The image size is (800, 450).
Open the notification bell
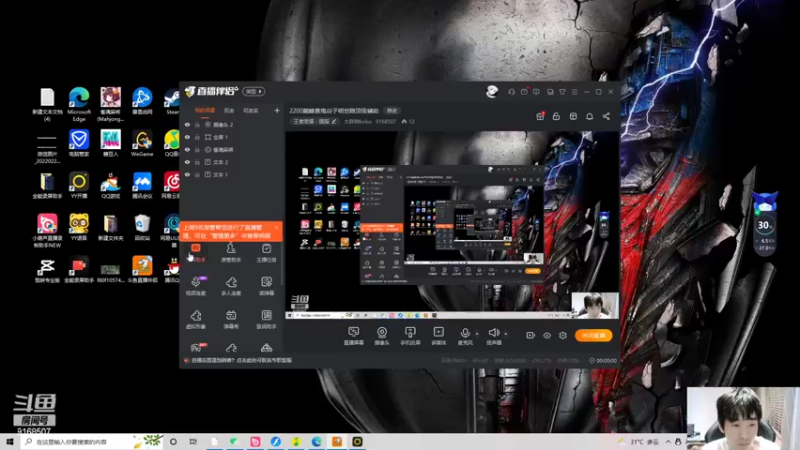point(589,116)
